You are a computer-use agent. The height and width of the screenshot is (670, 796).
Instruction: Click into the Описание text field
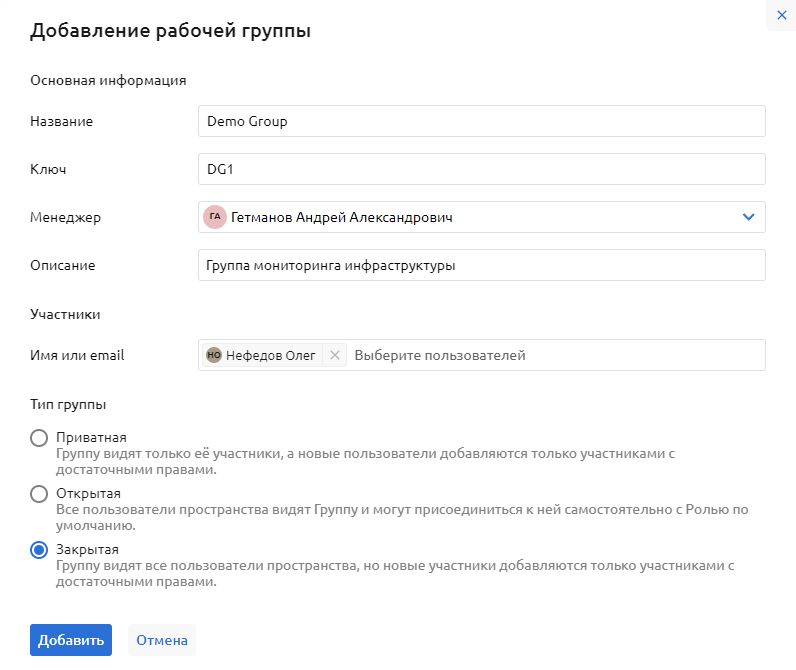pyautogui.click(x=482, y=265)
